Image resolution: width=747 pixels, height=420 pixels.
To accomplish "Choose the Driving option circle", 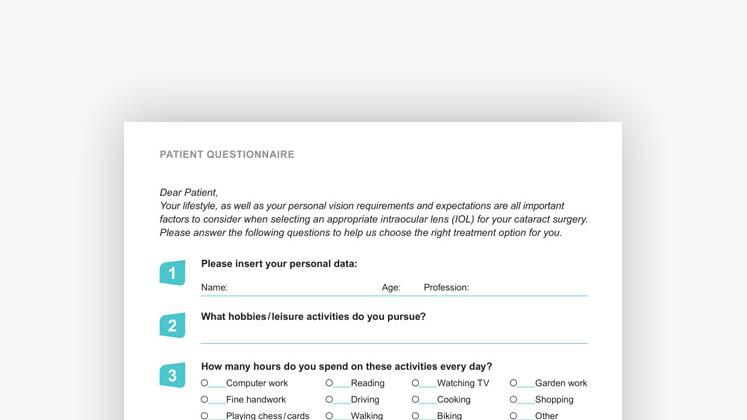I will click(x=329, y=400).
